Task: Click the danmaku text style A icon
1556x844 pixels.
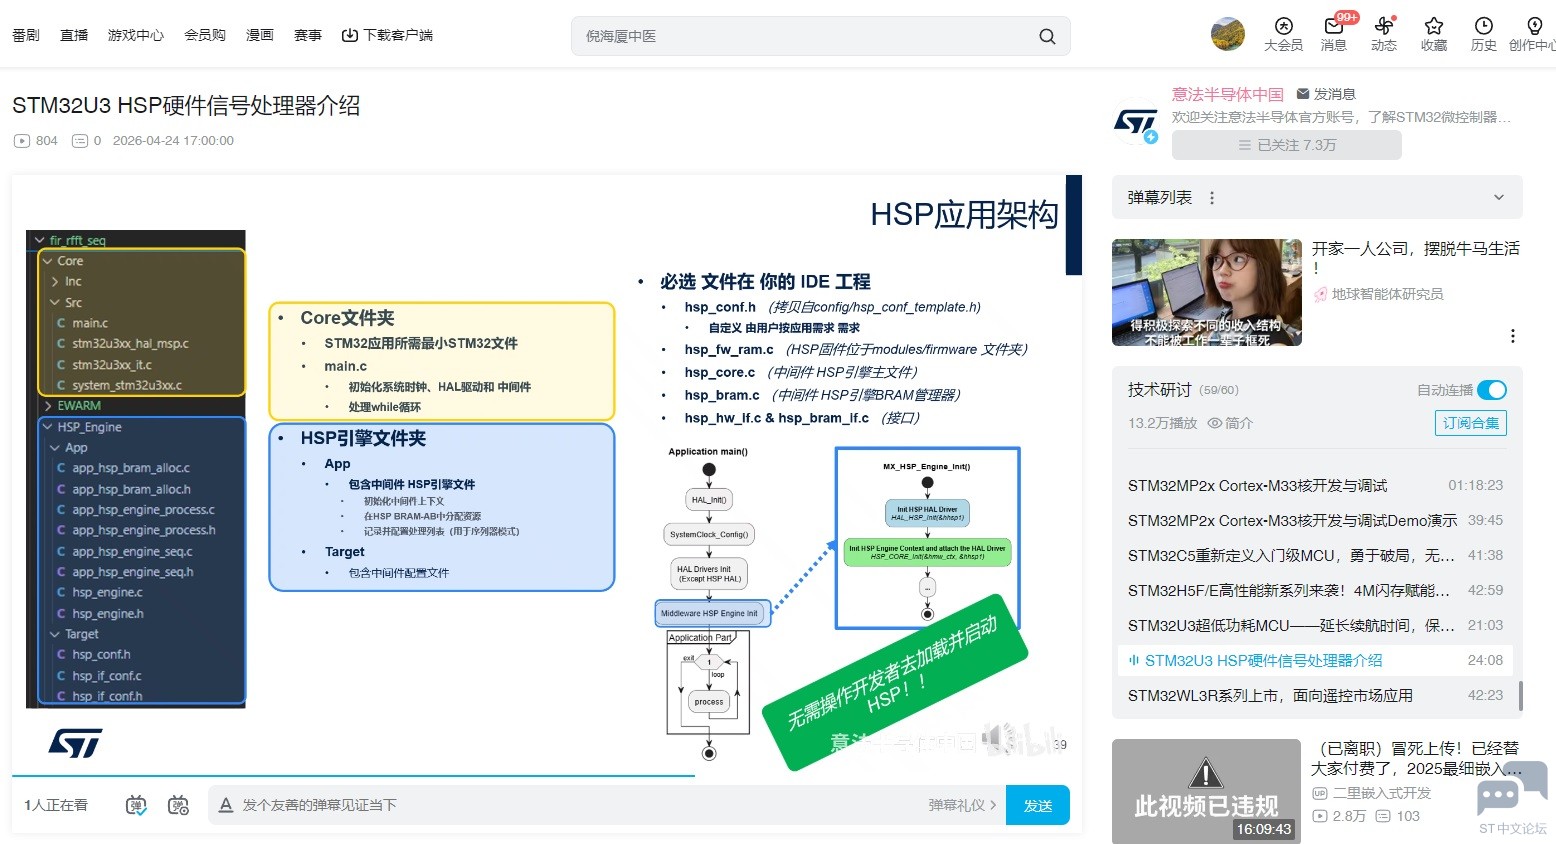Action: [226, 805]
